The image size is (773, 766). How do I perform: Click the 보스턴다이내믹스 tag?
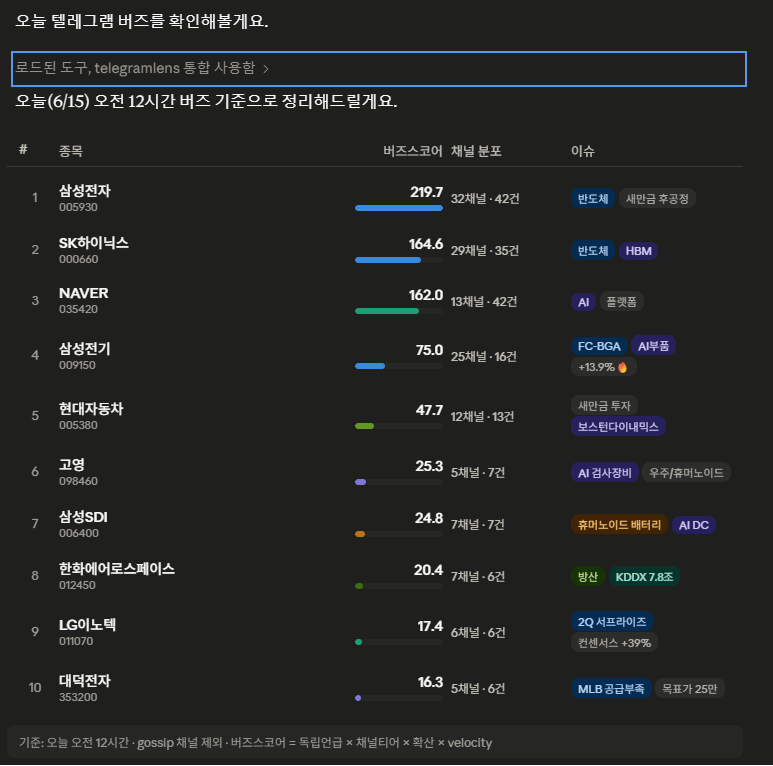pos(618,426)
